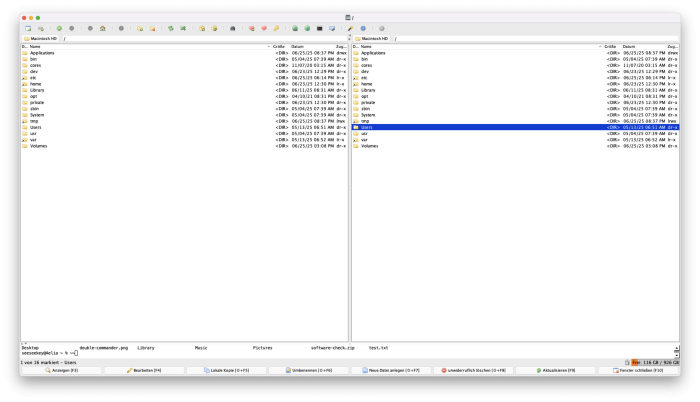This screenshot has height=402, width=700.
Task: Click the Pack archive box icon
Action: [x=202, y=28]
